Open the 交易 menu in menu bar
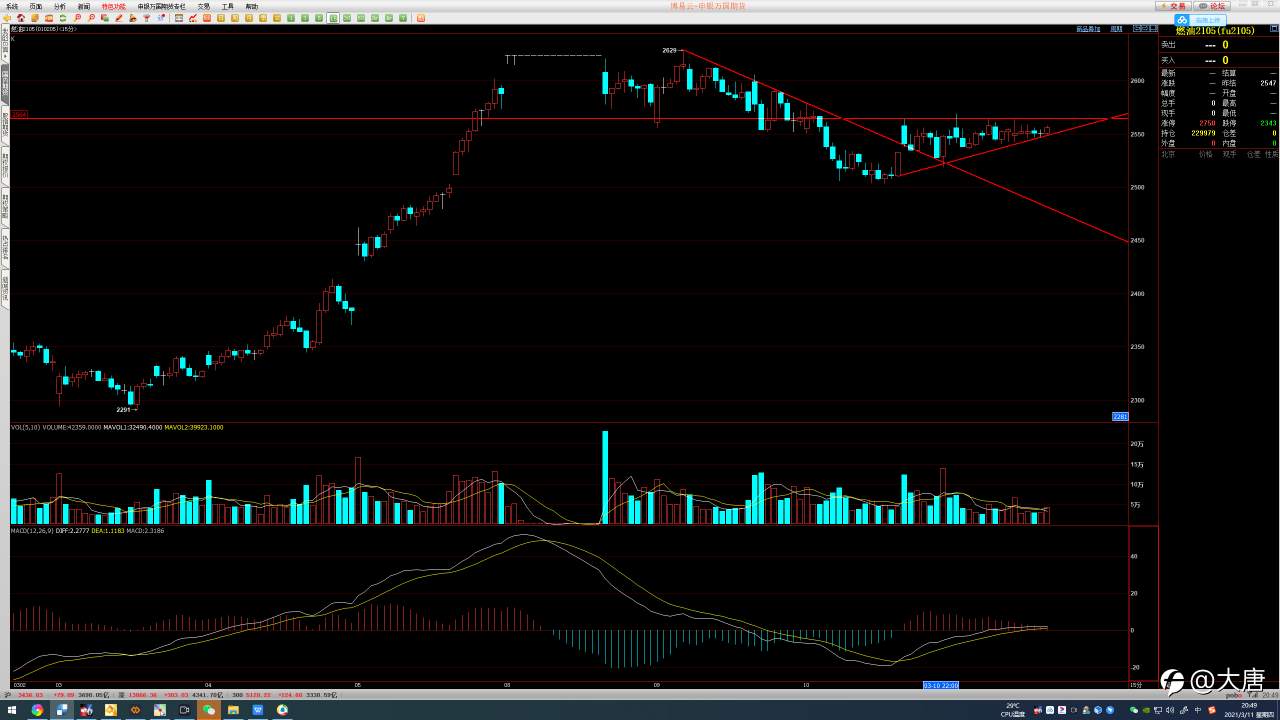Image resolution: width=1280 pixels, height=720 pixels. click(204, 6)
